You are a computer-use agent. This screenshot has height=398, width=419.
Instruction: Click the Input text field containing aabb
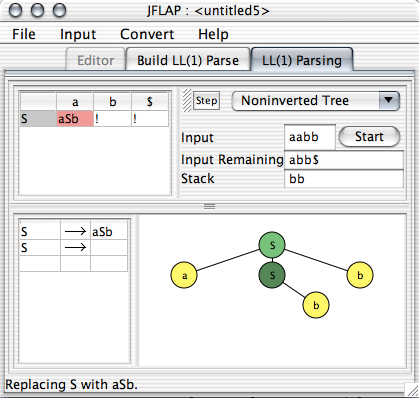pos(310,137)
